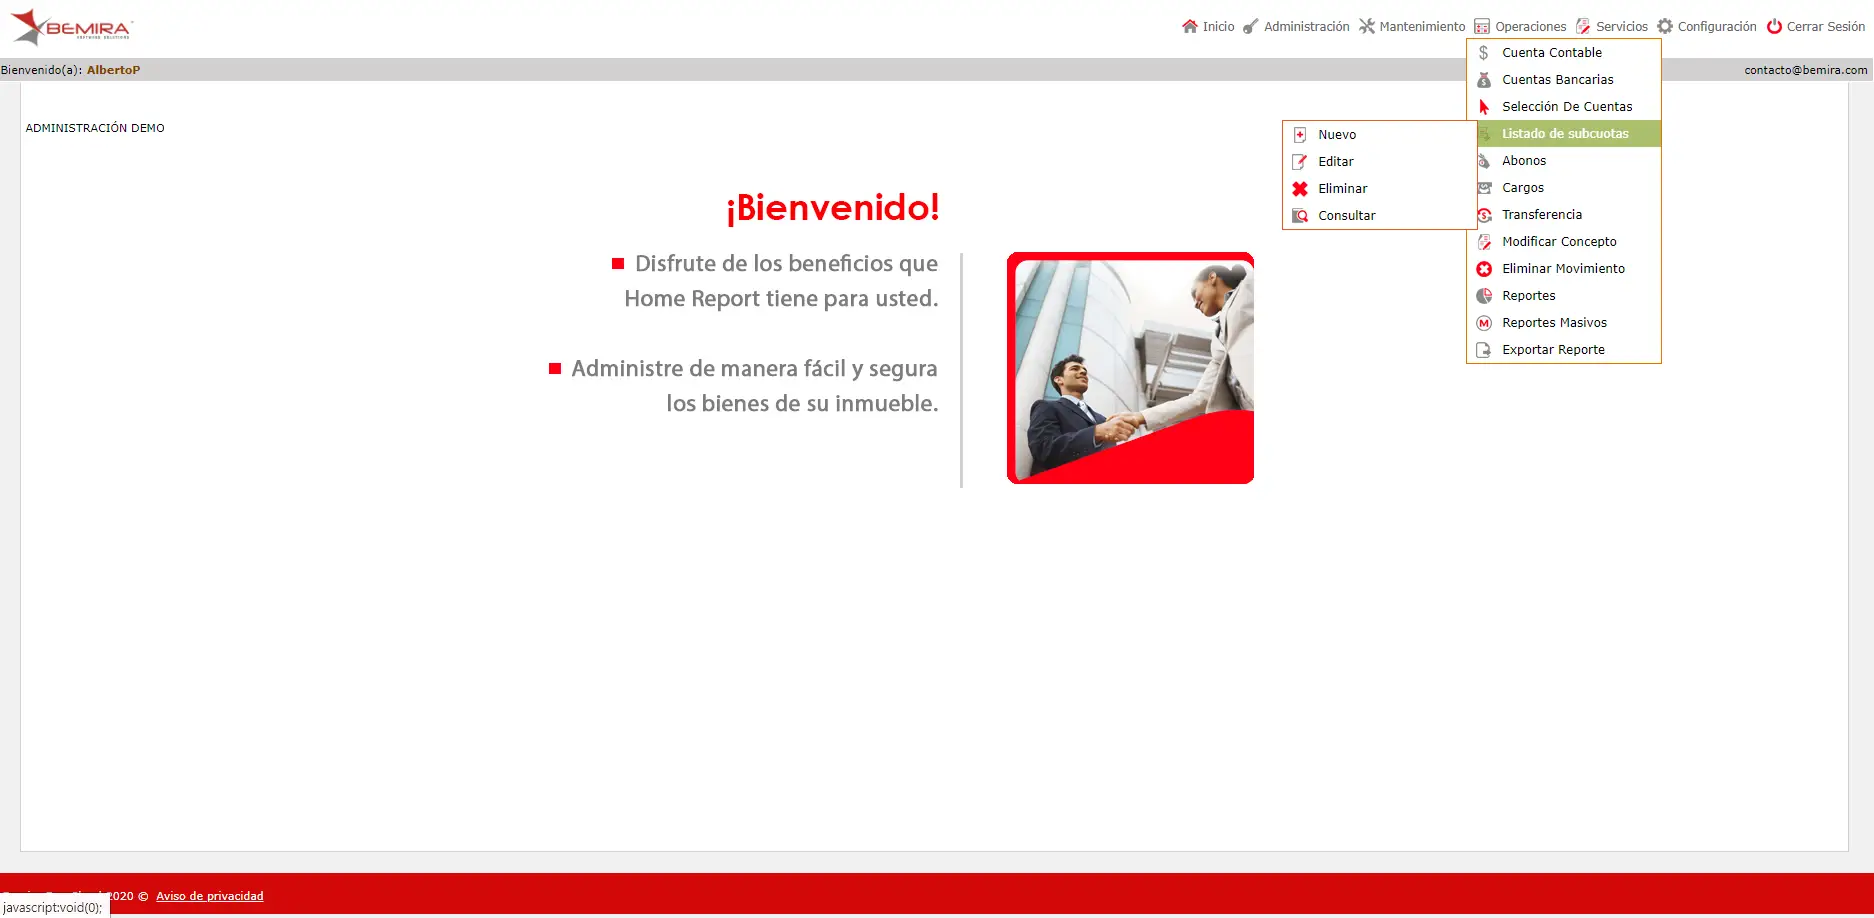Screen dimensions: 1874x918
Task: Click the Cuenta Contable dollar icon
Action: pyautogui.click(x=1484, y=52)
